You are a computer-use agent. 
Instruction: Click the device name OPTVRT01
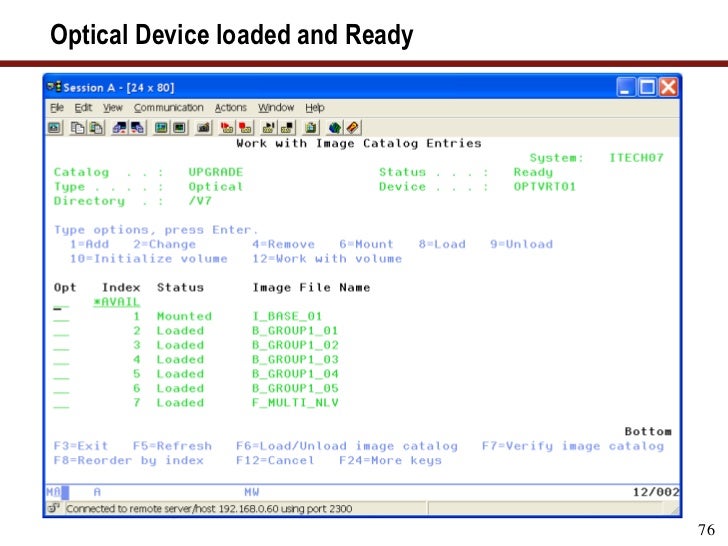[545, 187]
